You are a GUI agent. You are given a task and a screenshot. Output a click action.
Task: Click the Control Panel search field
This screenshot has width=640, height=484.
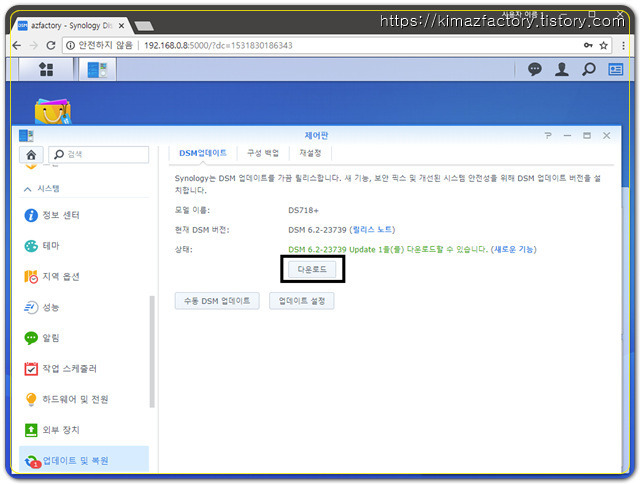pos(98,155)
